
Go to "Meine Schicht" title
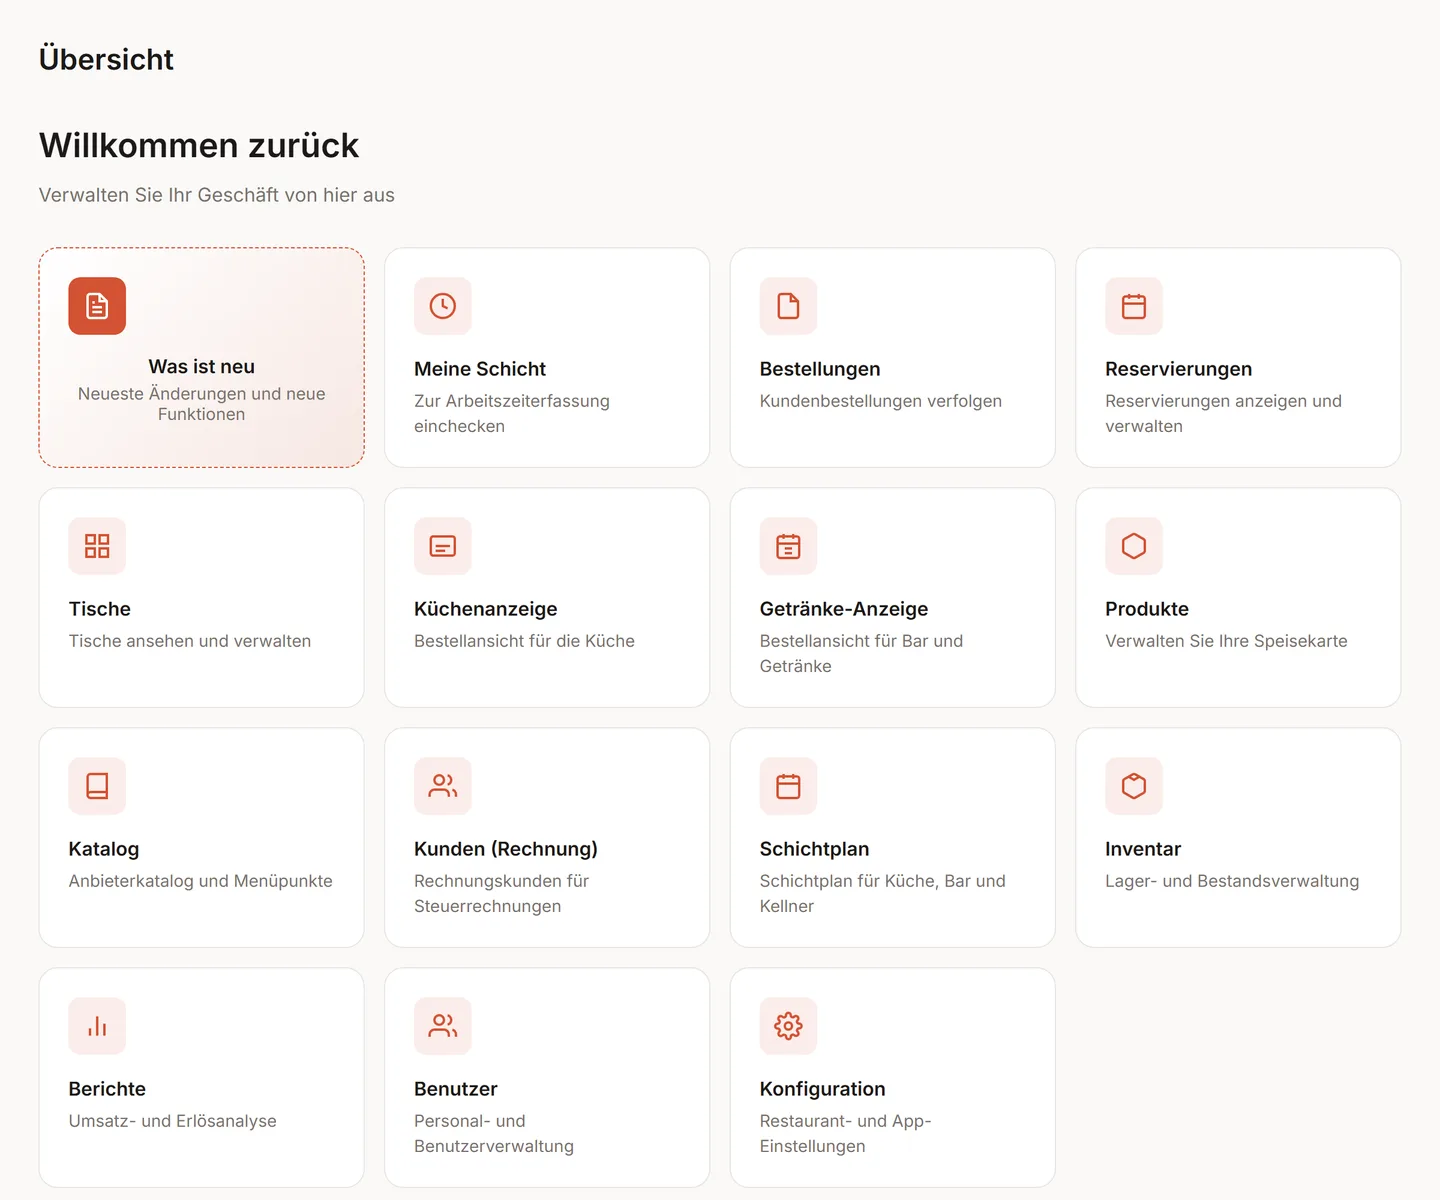tap(480, 369)
